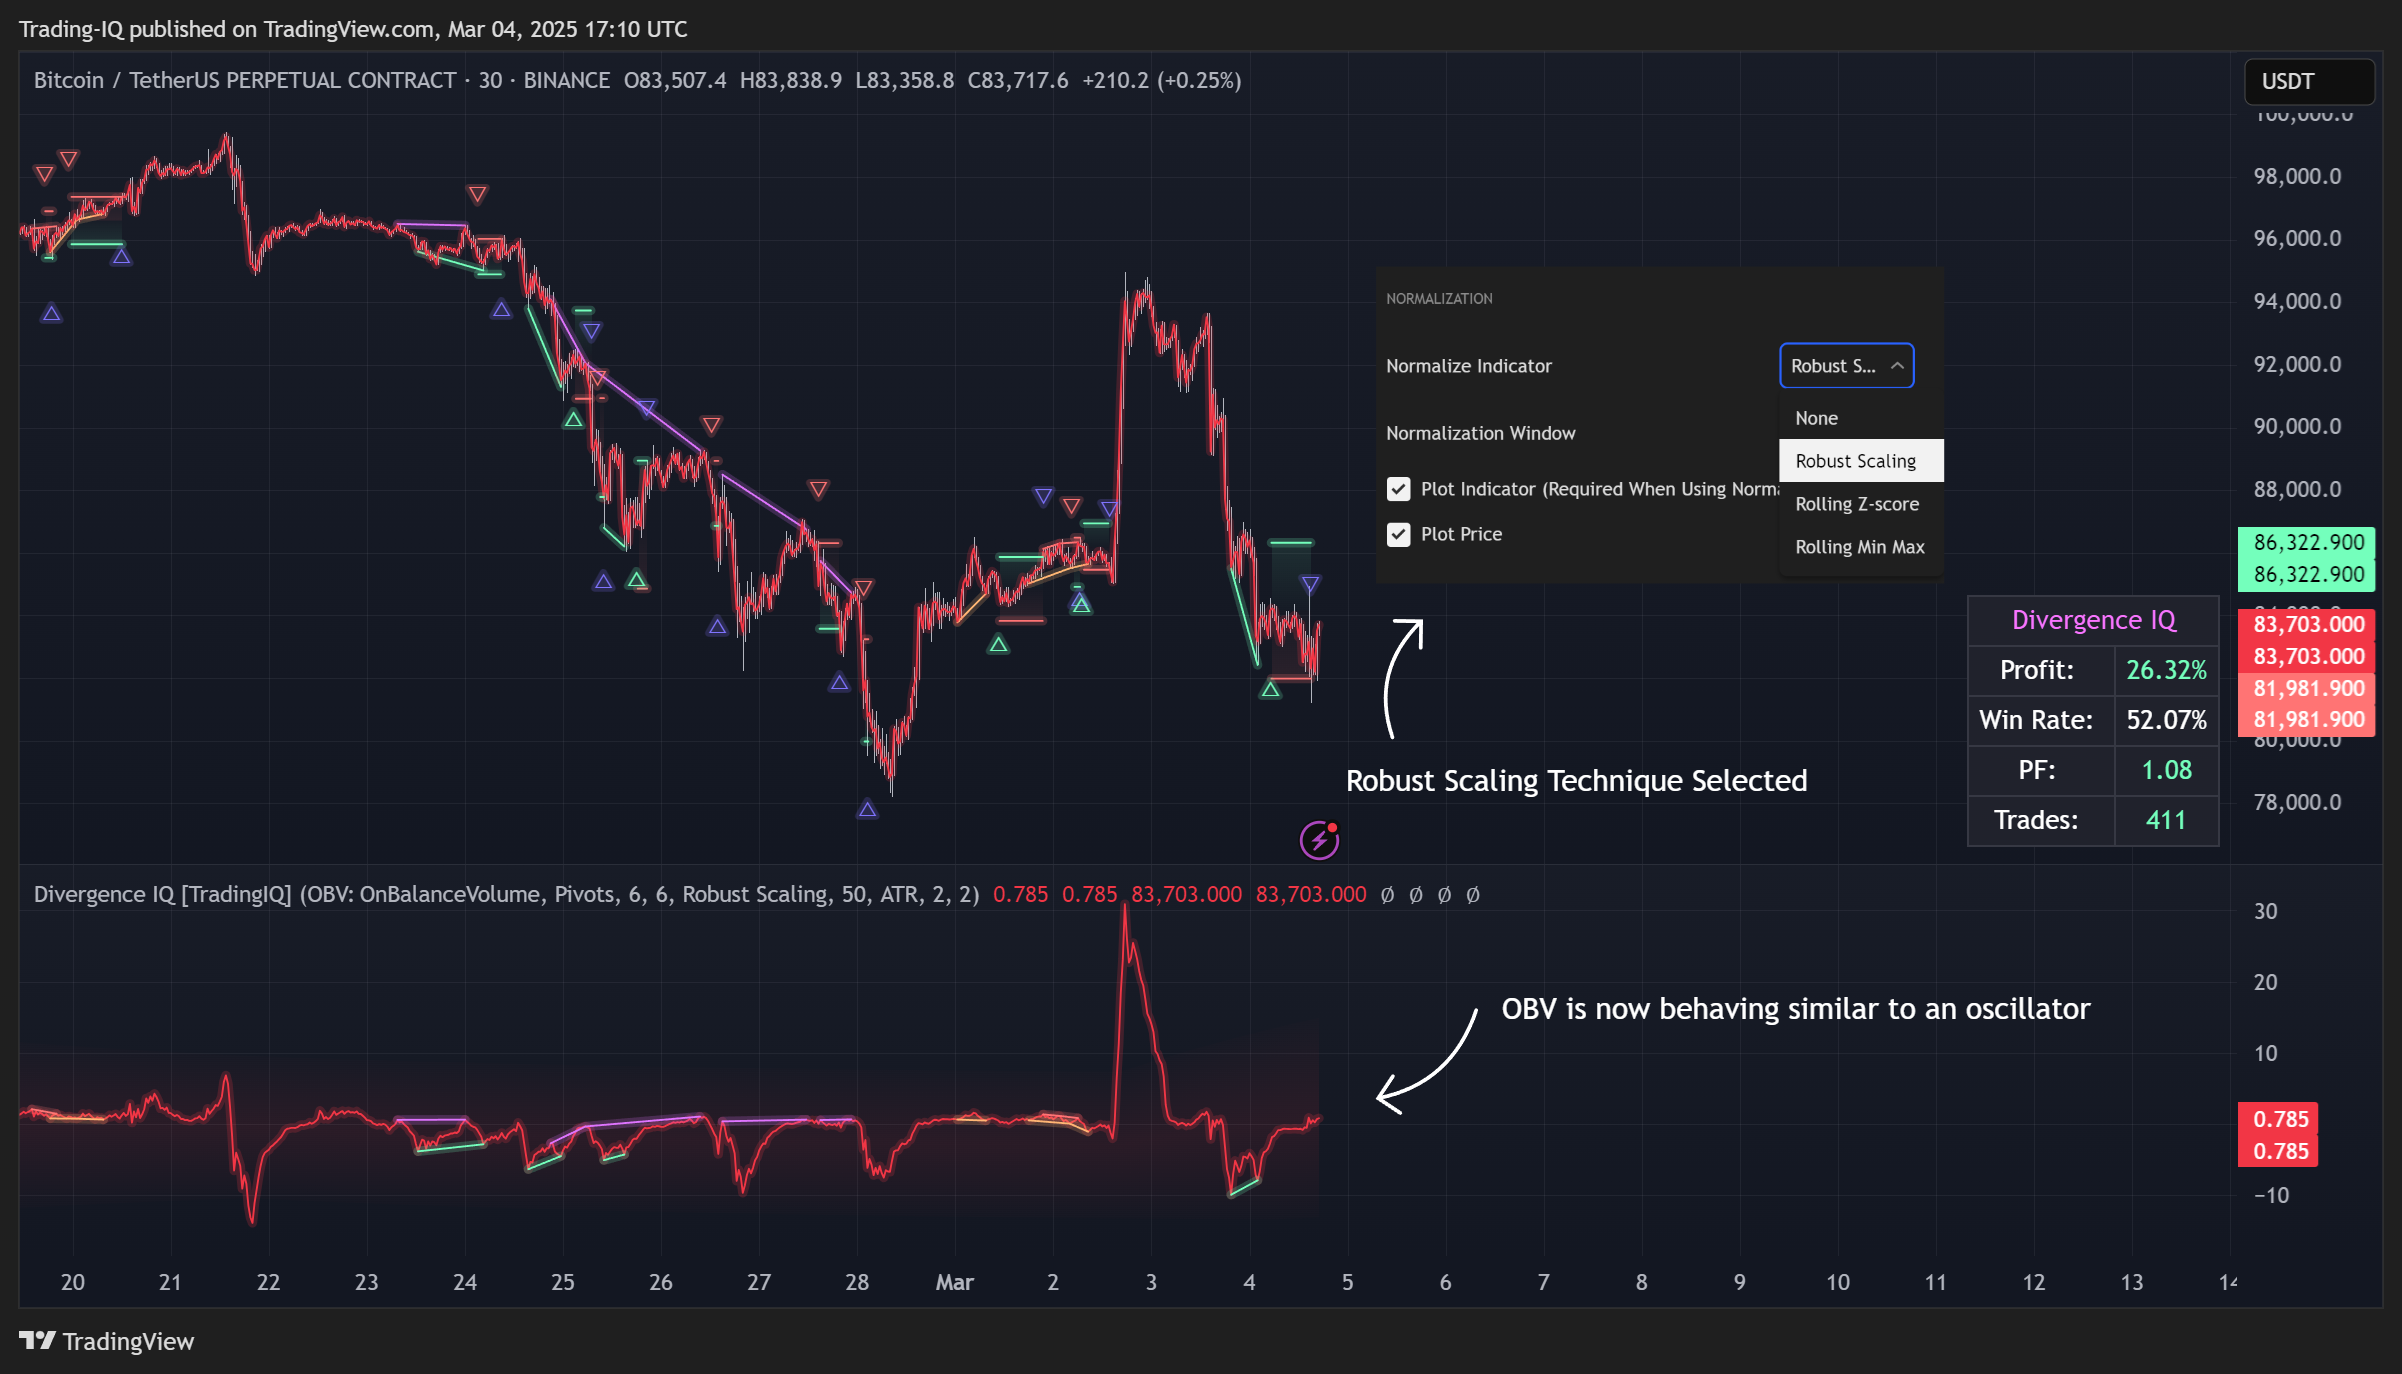Click the upper 0.785 oscillator value label
Screen dimensions: 2402x1374
coord(2278,1119)
